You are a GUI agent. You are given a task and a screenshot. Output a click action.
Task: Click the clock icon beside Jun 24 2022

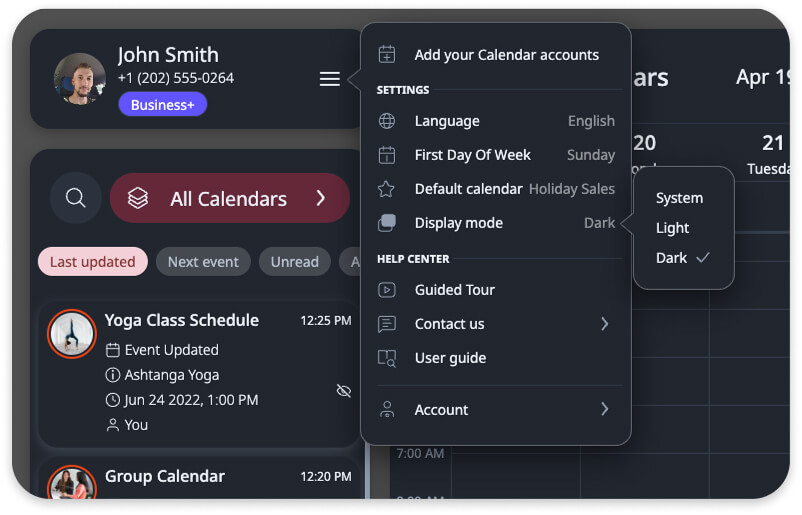coord(113,400)
